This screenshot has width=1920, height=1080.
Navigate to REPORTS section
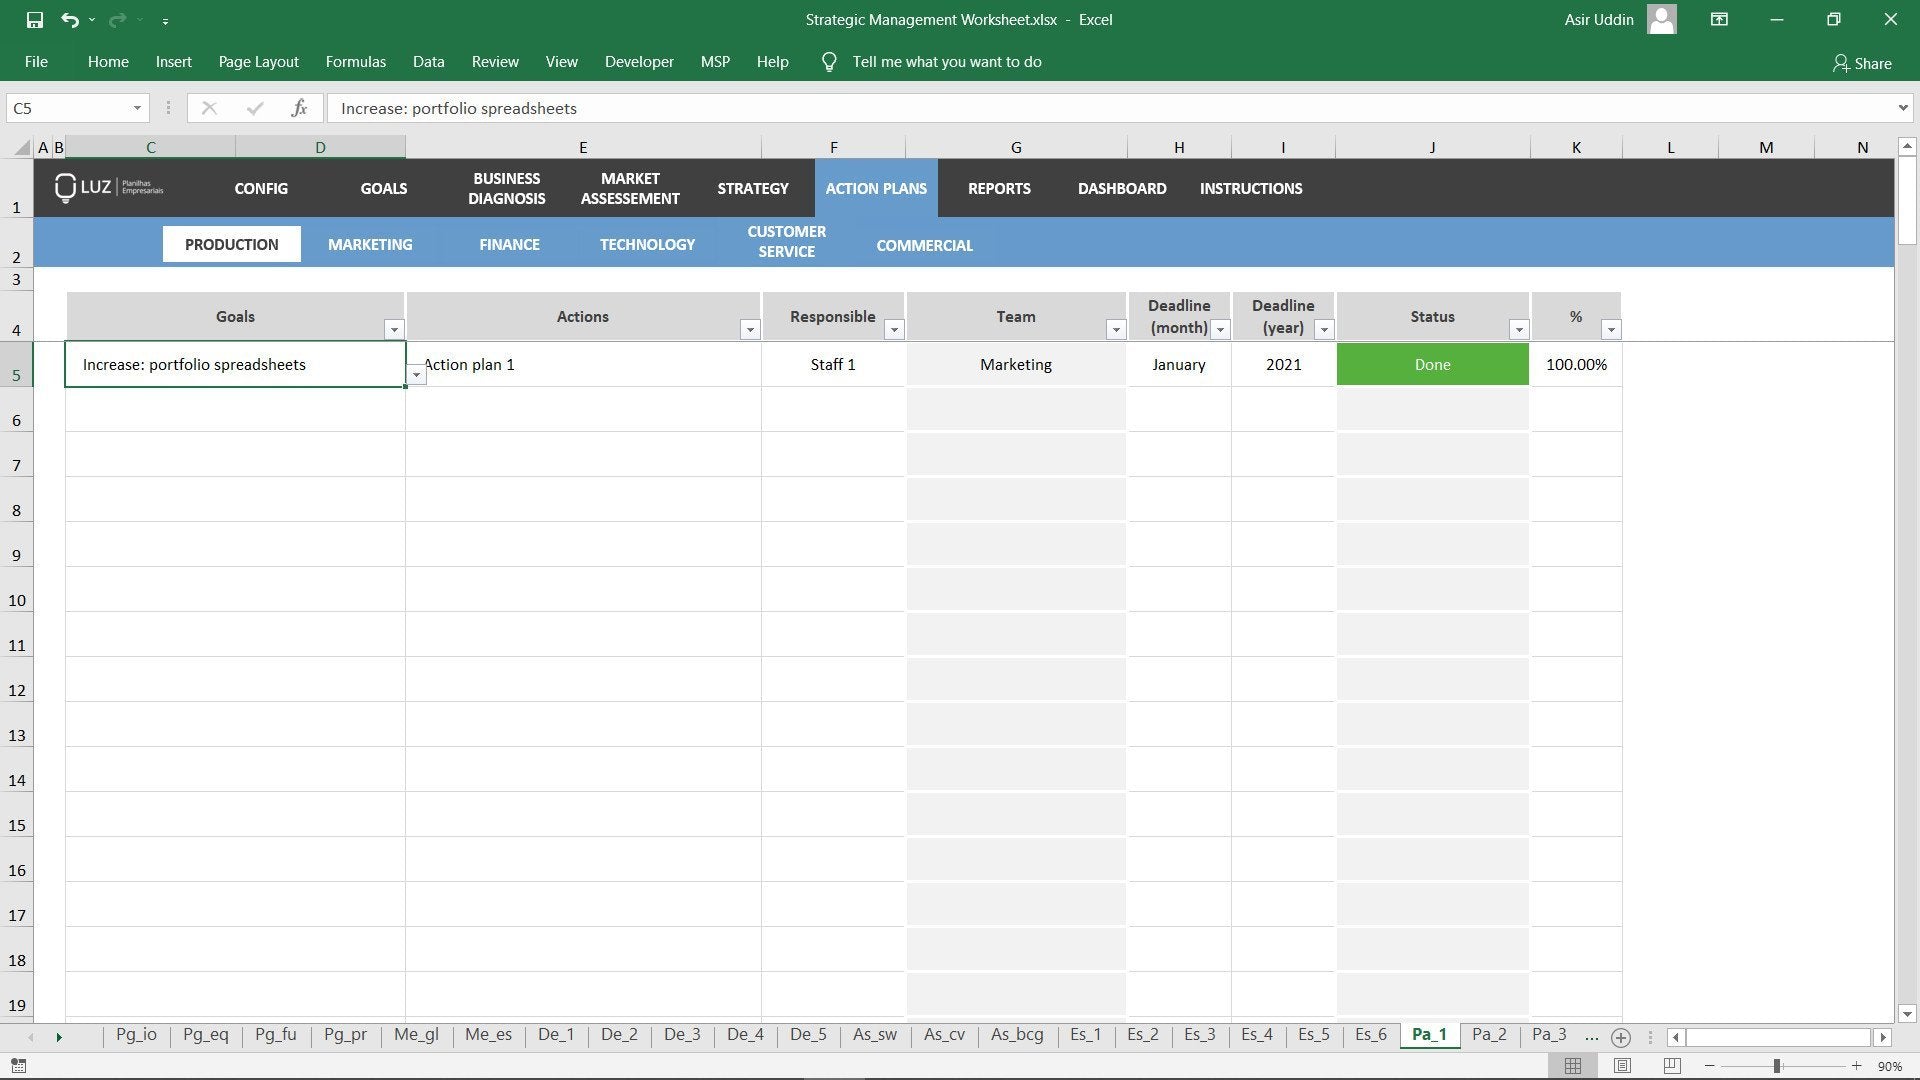[1000, 187]
